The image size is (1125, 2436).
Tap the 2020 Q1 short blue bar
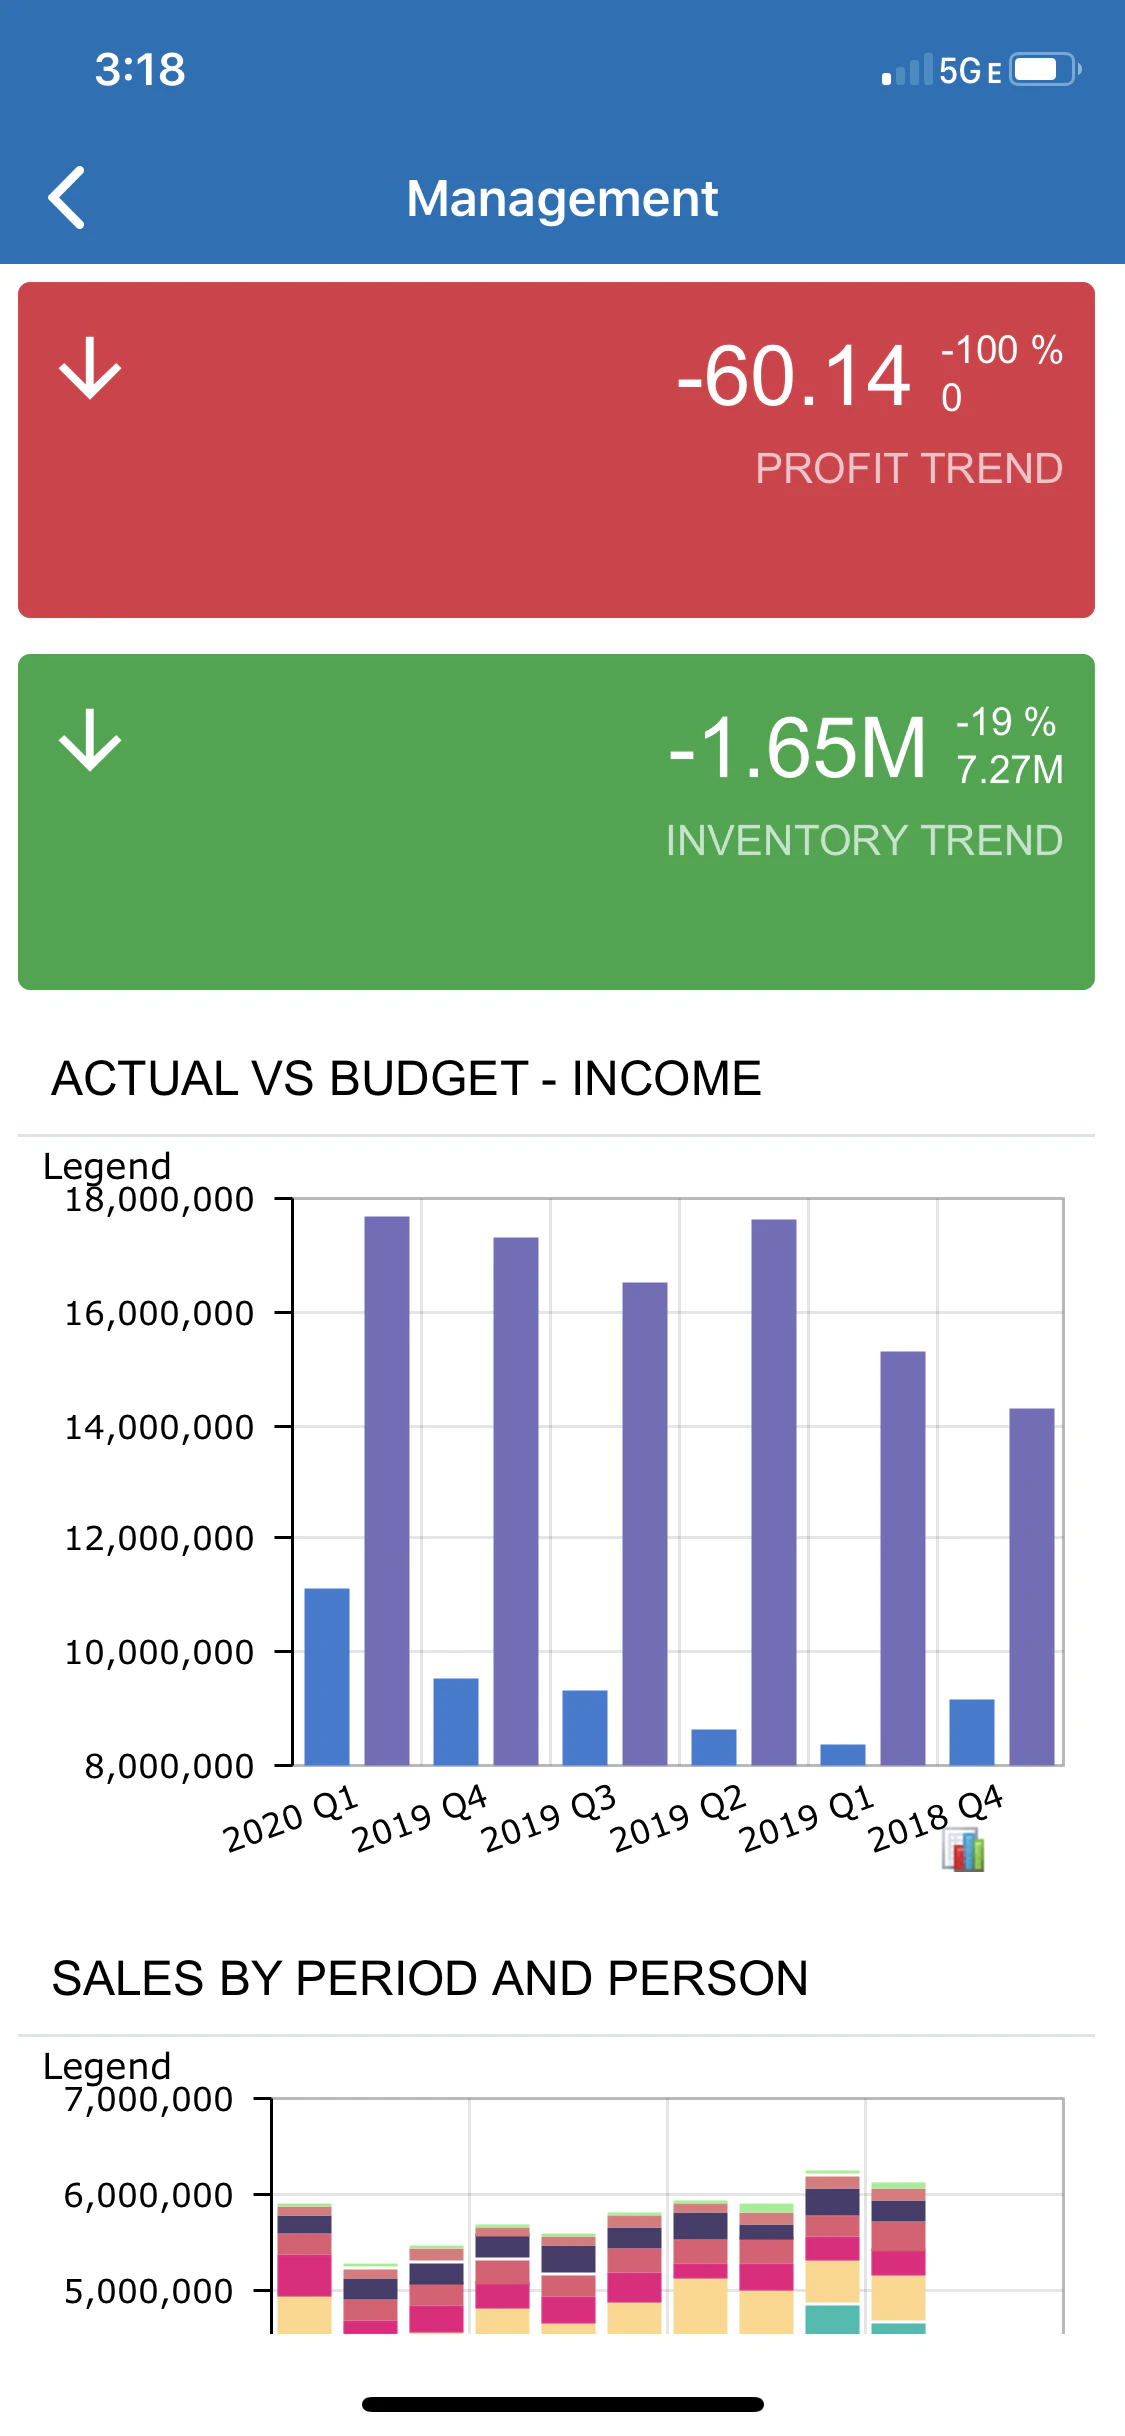(x=327, y=1676)
